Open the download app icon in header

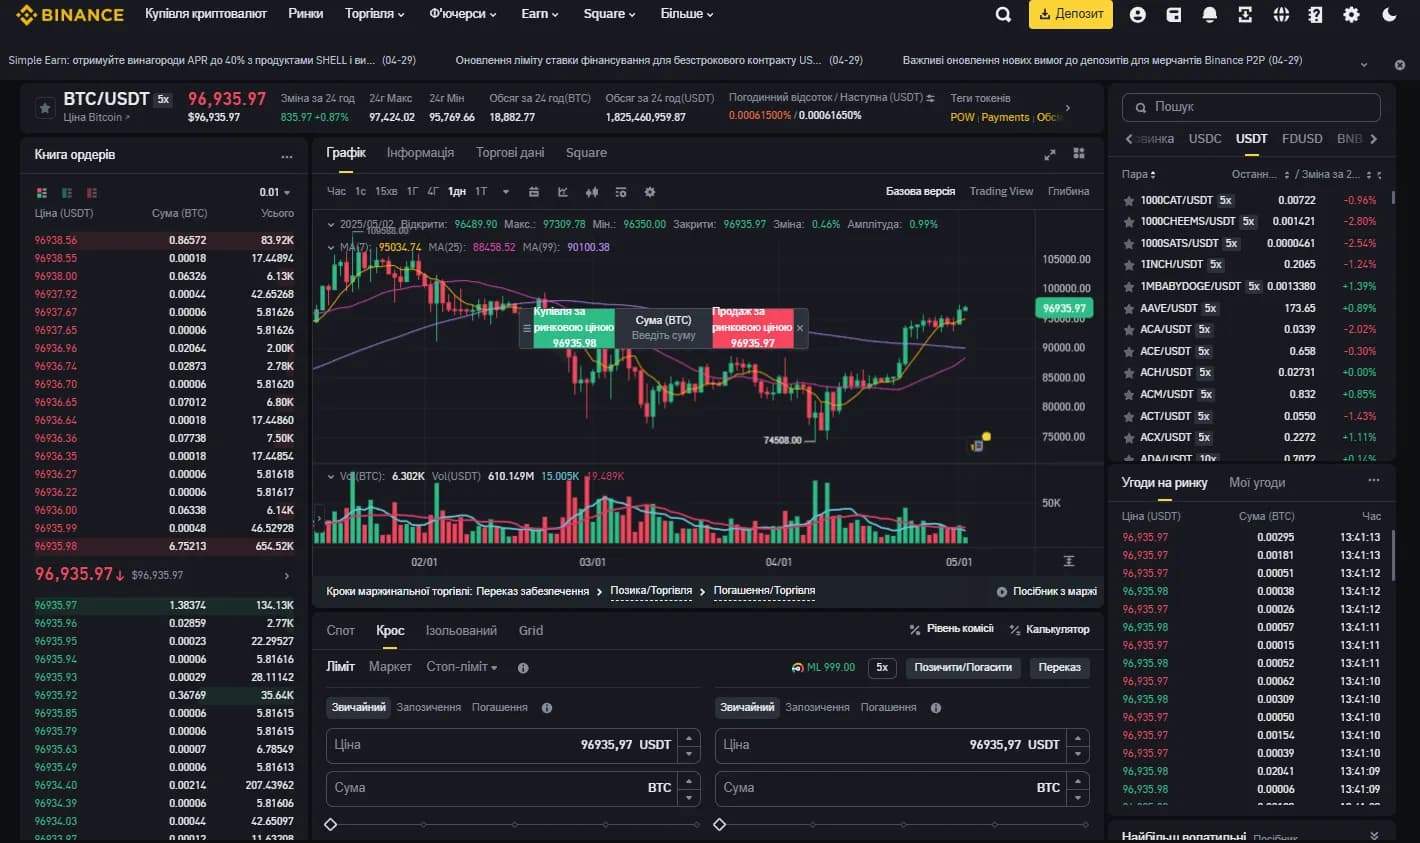1245,14
